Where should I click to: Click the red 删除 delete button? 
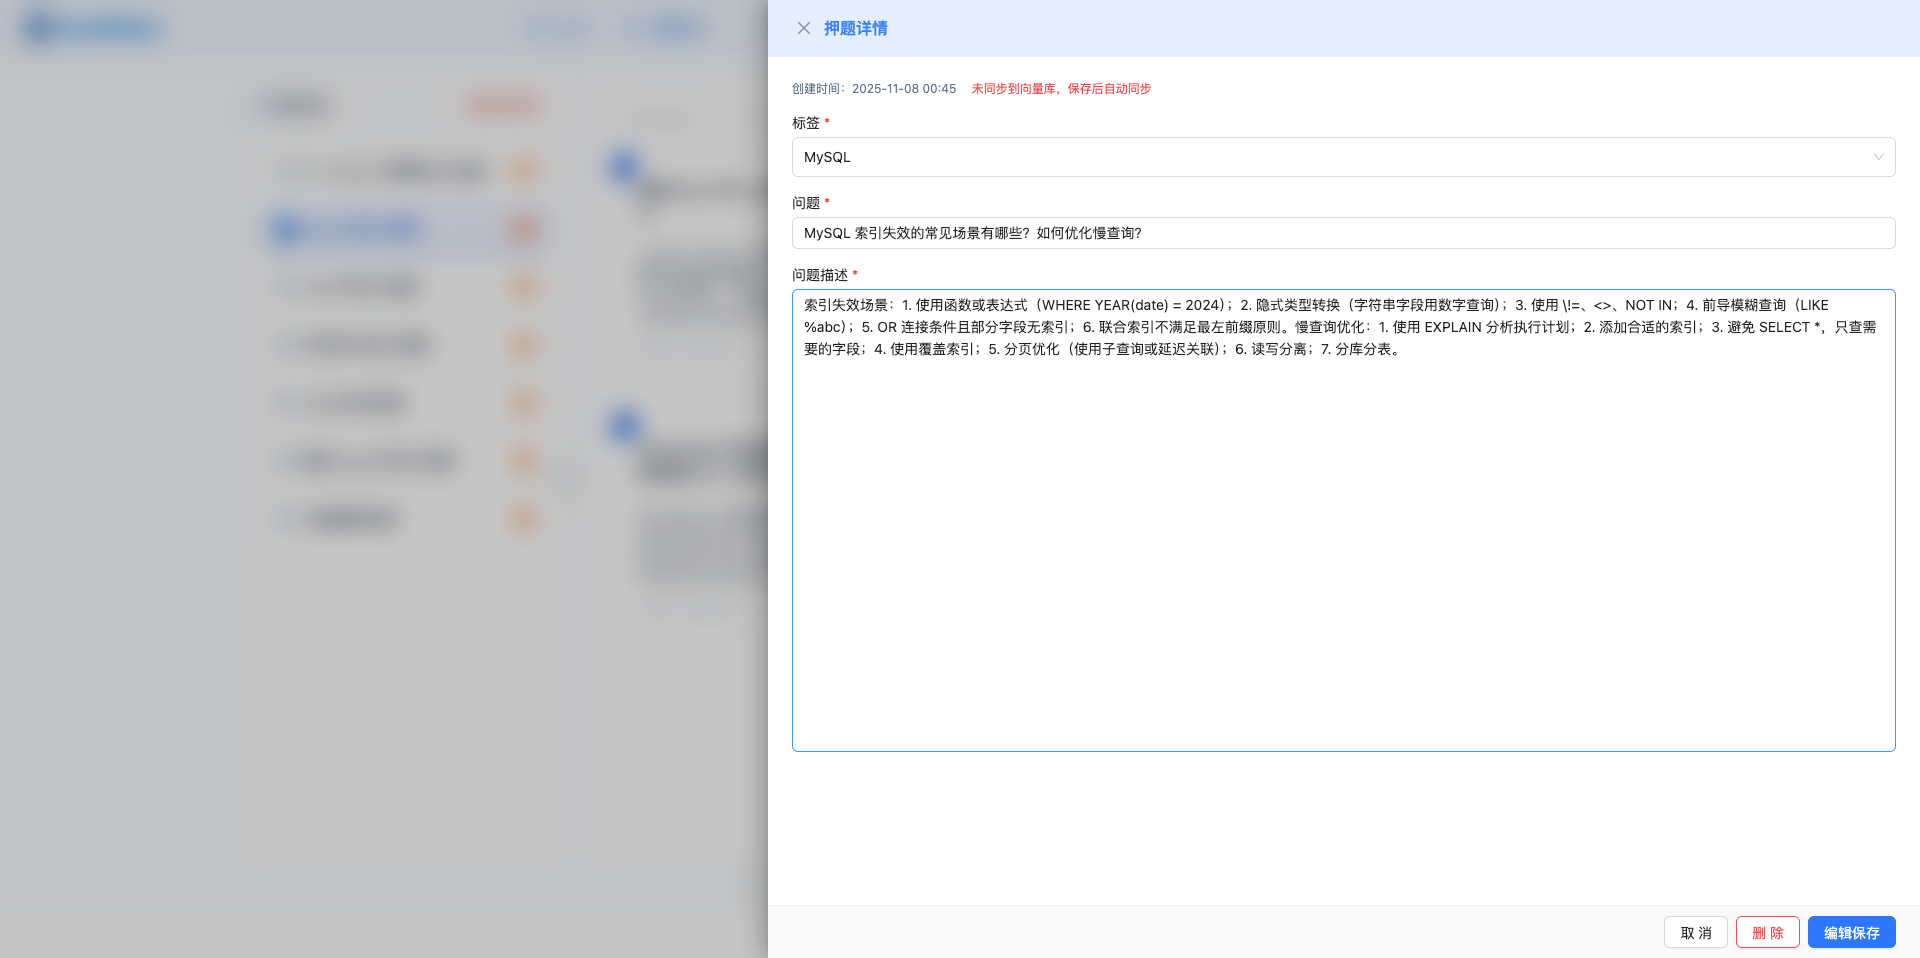click(1767, 932)
